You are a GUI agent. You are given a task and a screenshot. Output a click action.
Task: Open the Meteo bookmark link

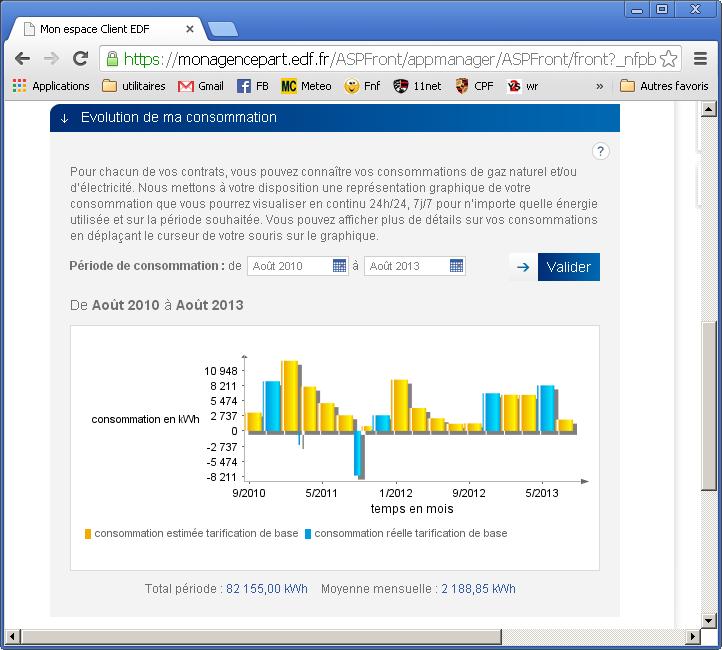click(x=306, y=86)
